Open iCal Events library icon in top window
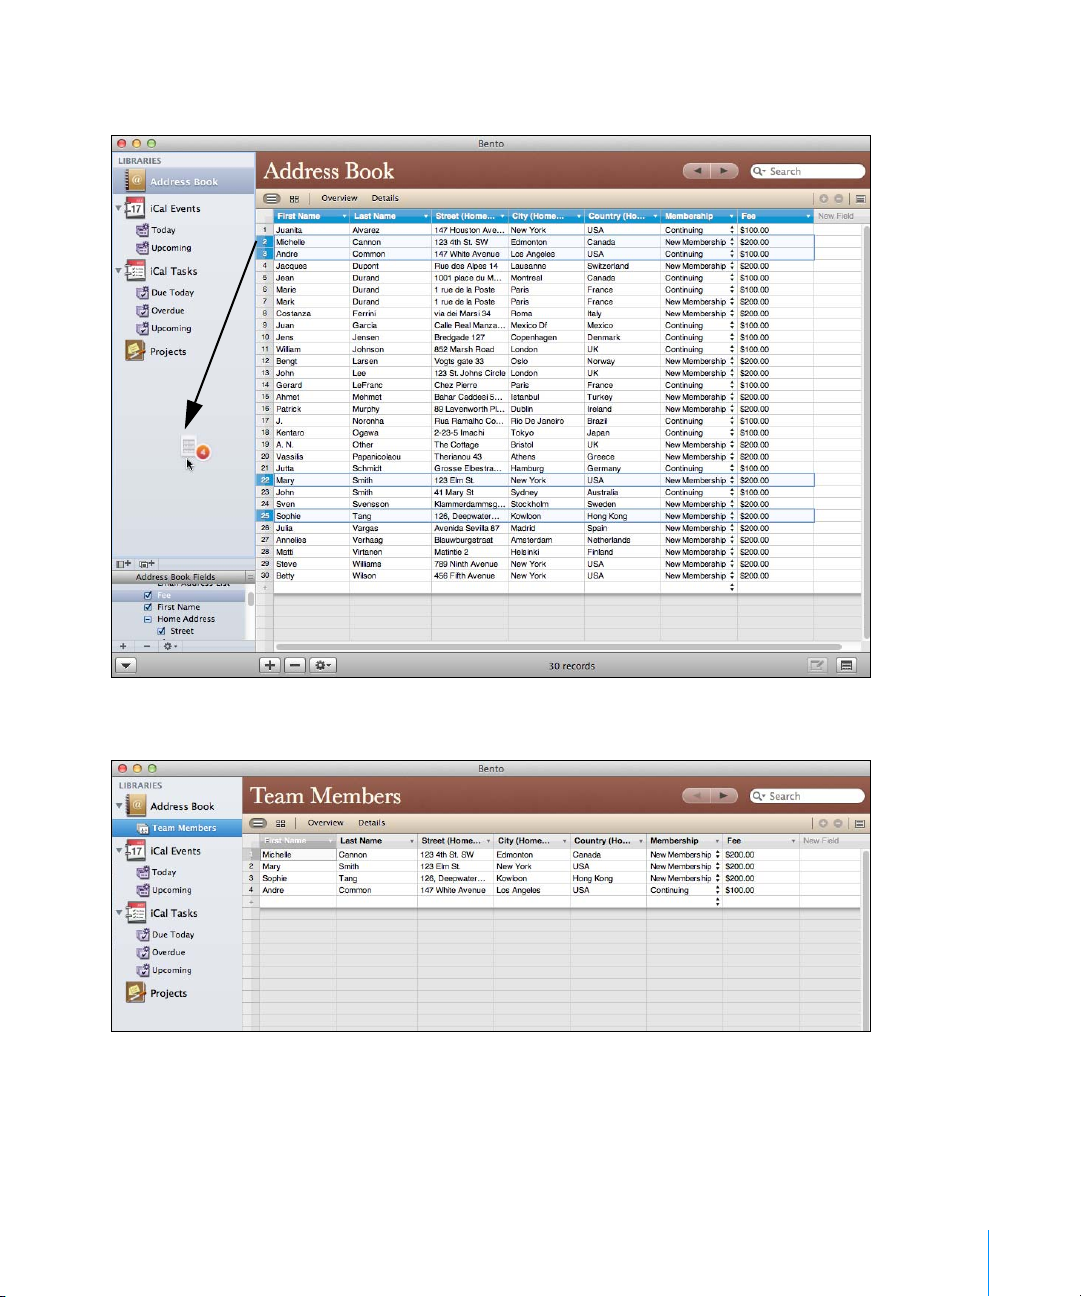Screen dimensions: 1081x1297 136,209
